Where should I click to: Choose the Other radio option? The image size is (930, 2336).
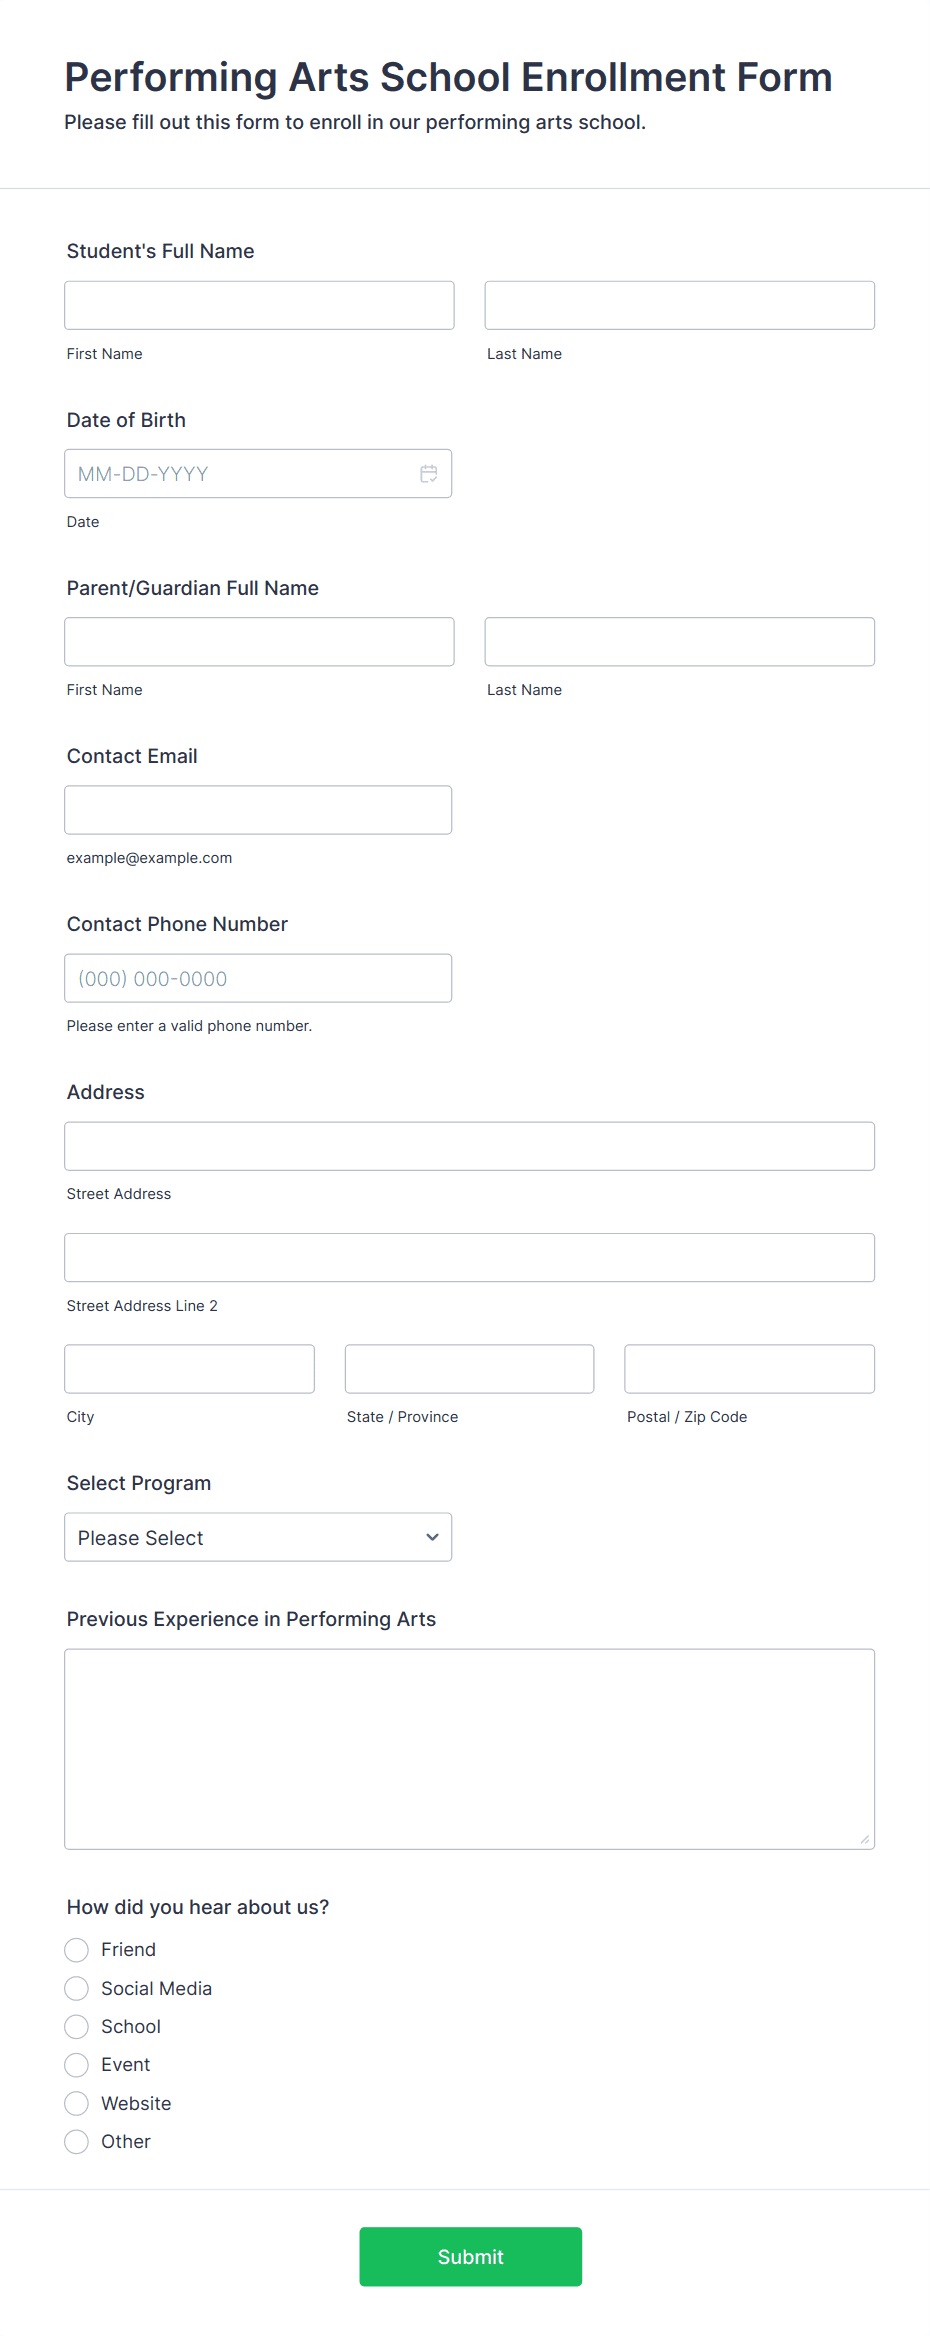(x=77, y=2142)
